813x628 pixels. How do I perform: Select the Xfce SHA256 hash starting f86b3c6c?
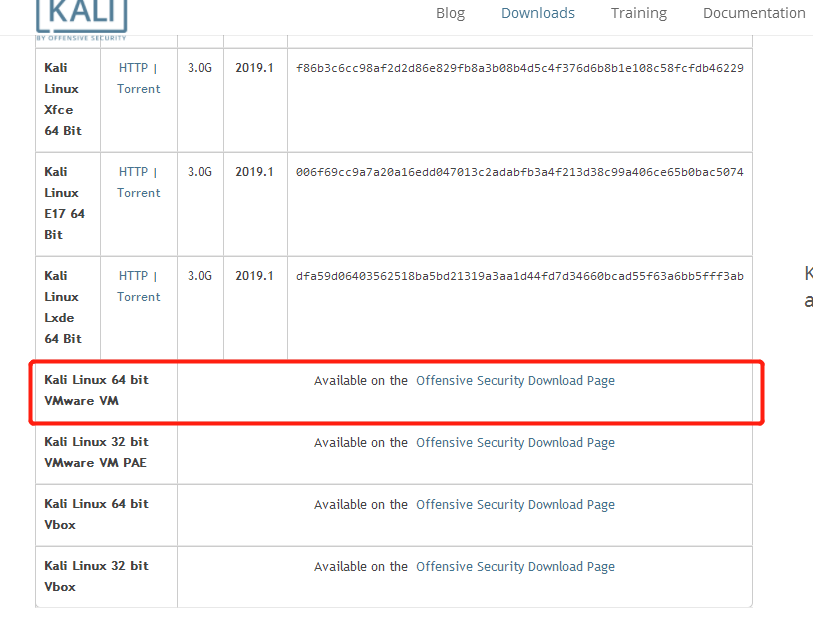[x=520, y=68]
